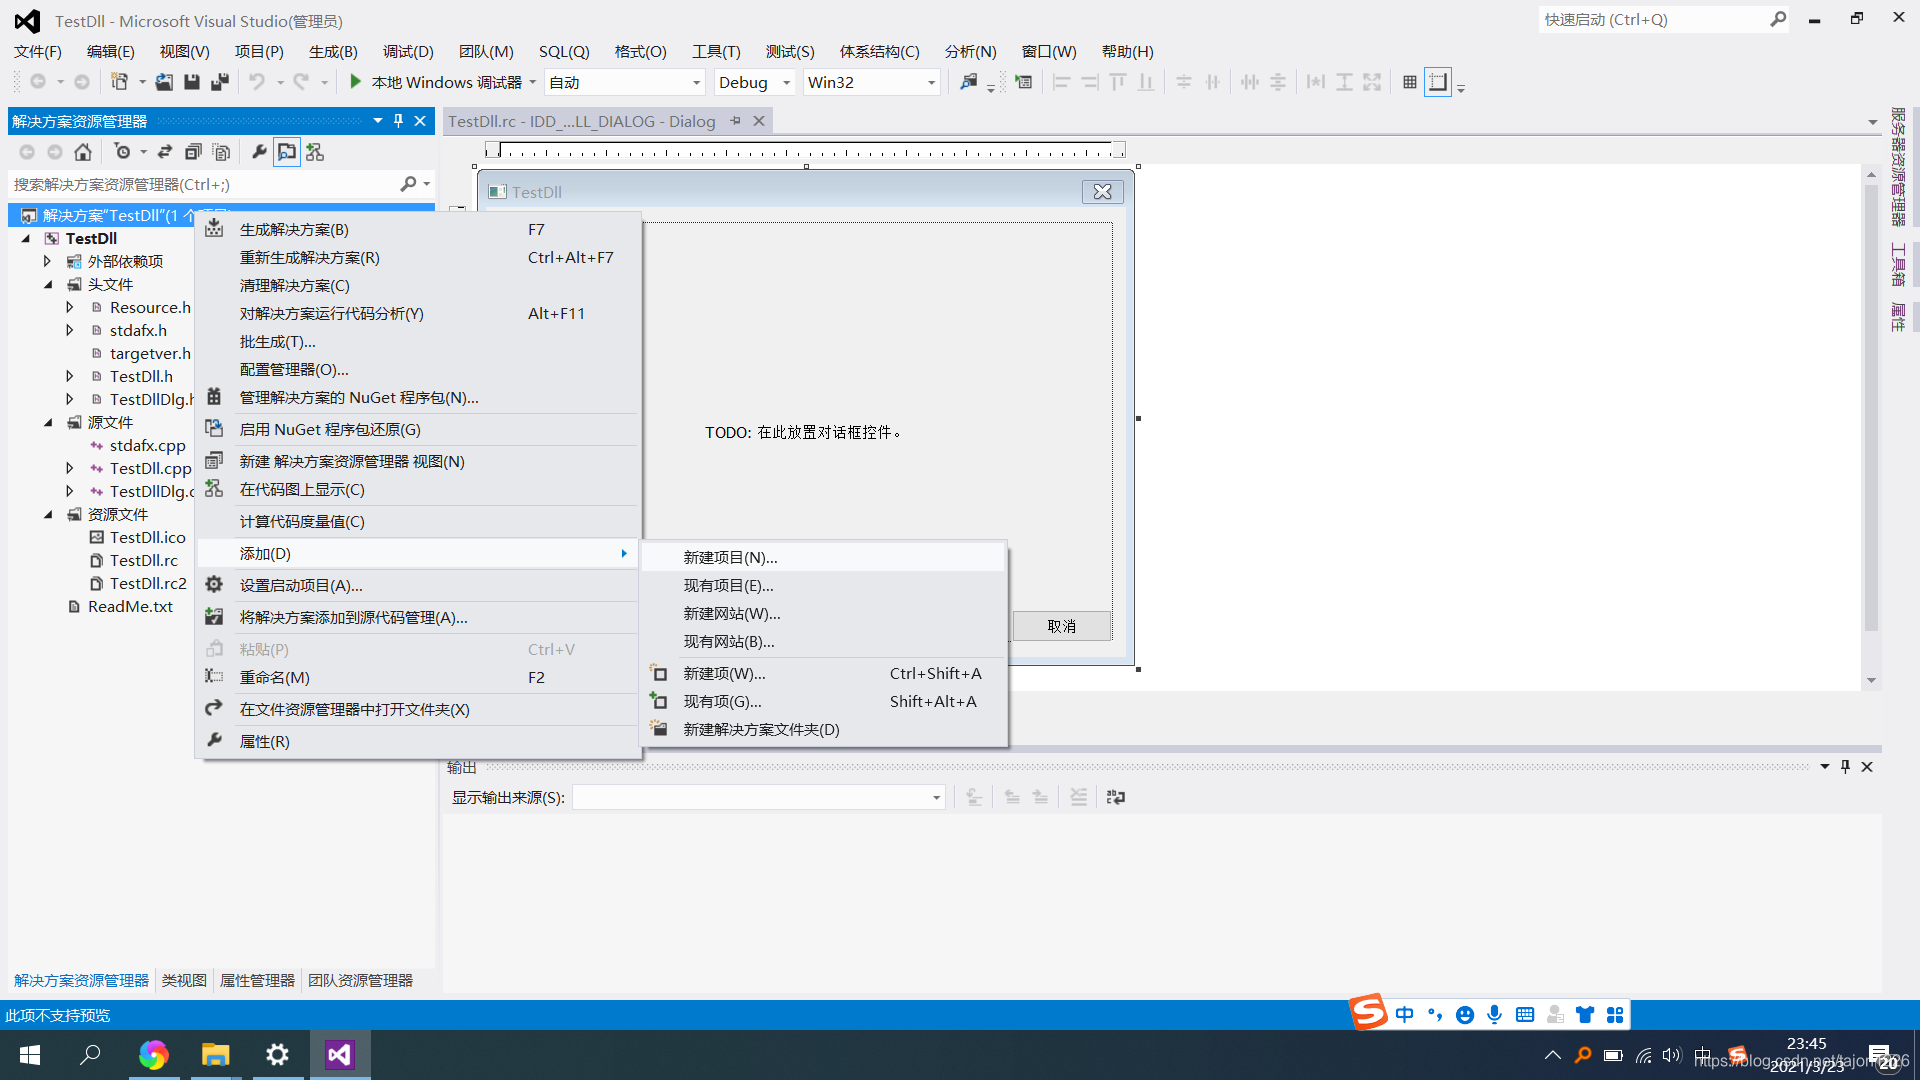Expand the Resource.h tree node
The width and height of the screenshot is (1920, 1080).
70,307
